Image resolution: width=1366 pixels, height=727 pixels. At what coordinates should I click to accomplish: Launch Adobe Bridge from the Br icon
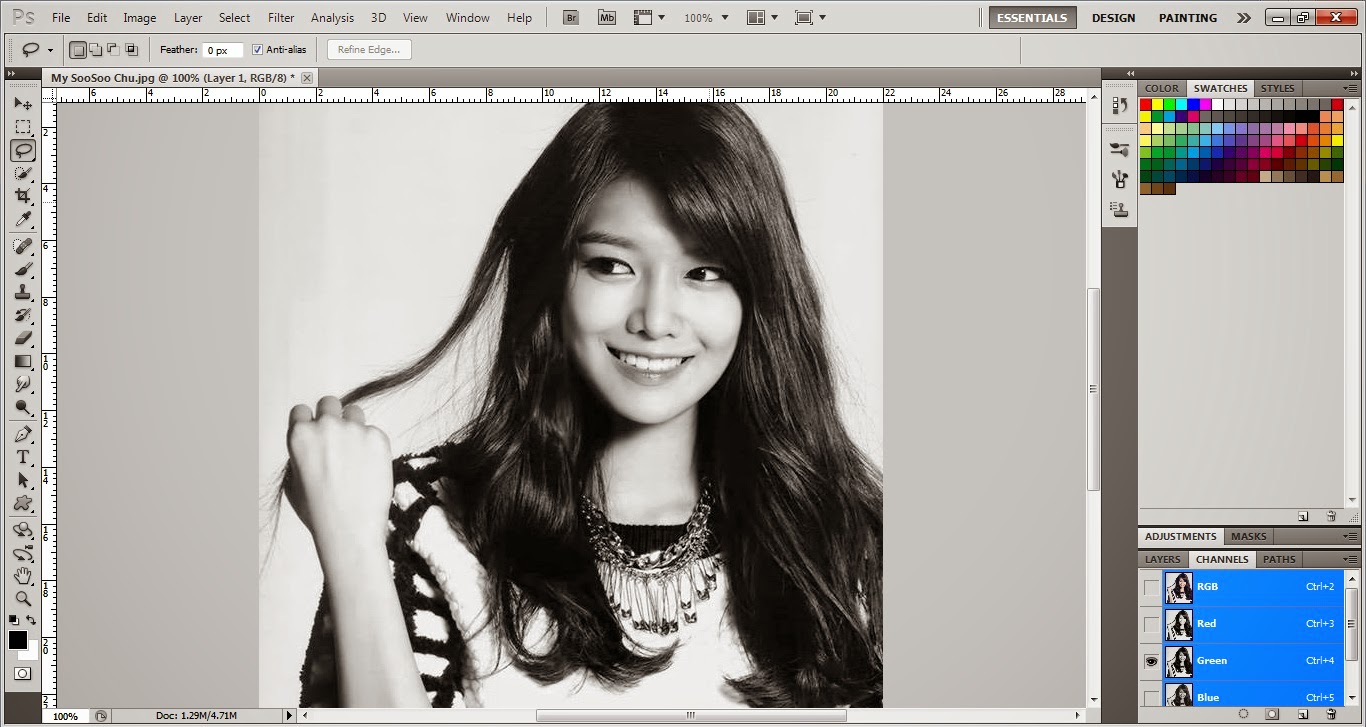pos(571,17)
